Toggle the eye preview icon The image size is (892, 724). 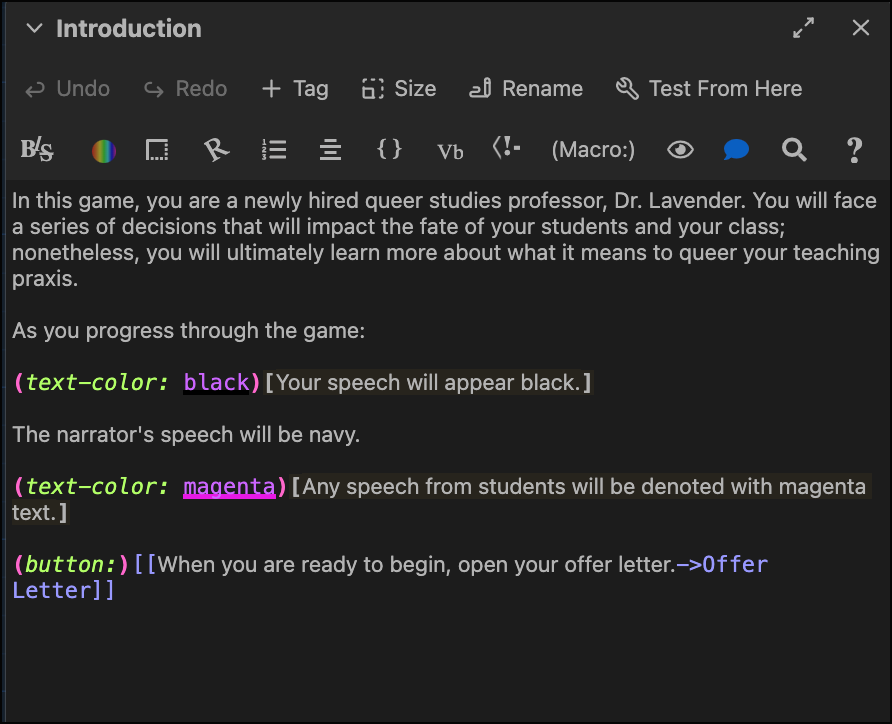click(x=680, y=150)
